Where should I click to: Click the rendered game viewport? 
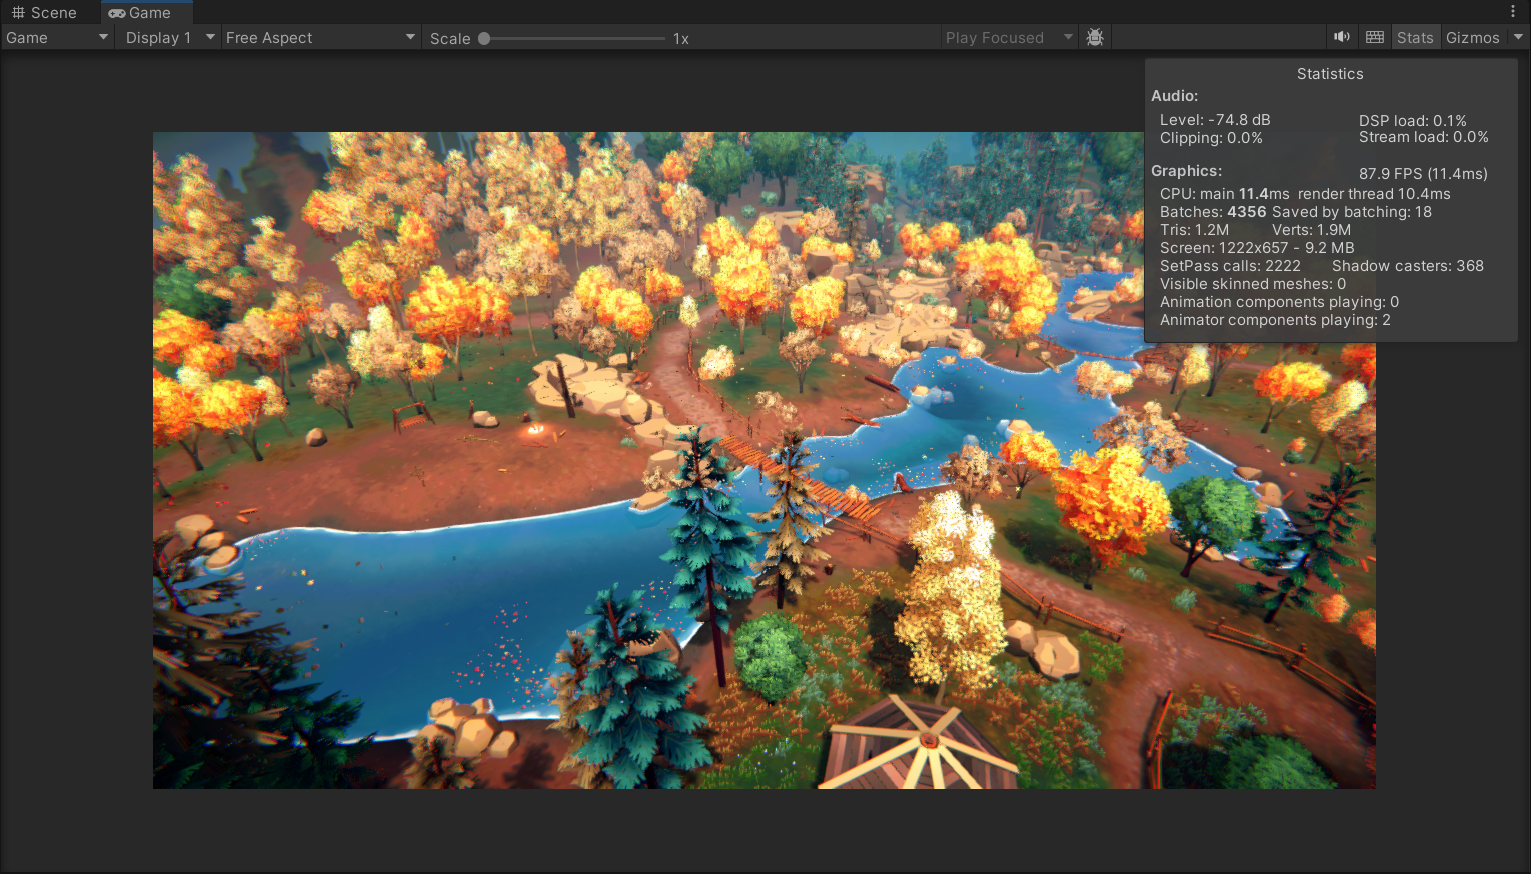(764, 460)
